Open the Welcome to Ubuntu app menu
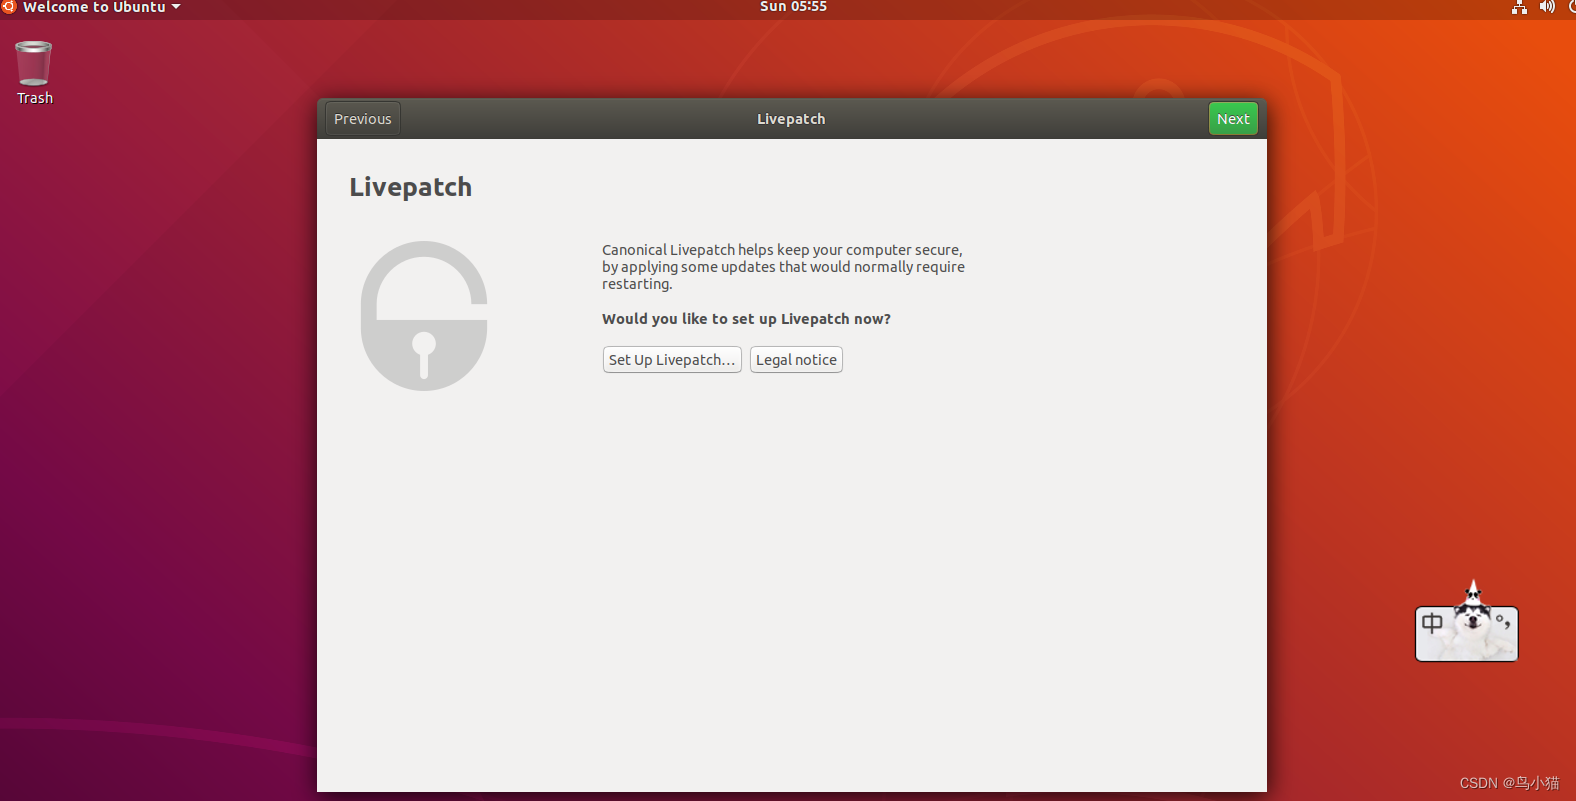 pyautogui.click(x=101, y=7)
